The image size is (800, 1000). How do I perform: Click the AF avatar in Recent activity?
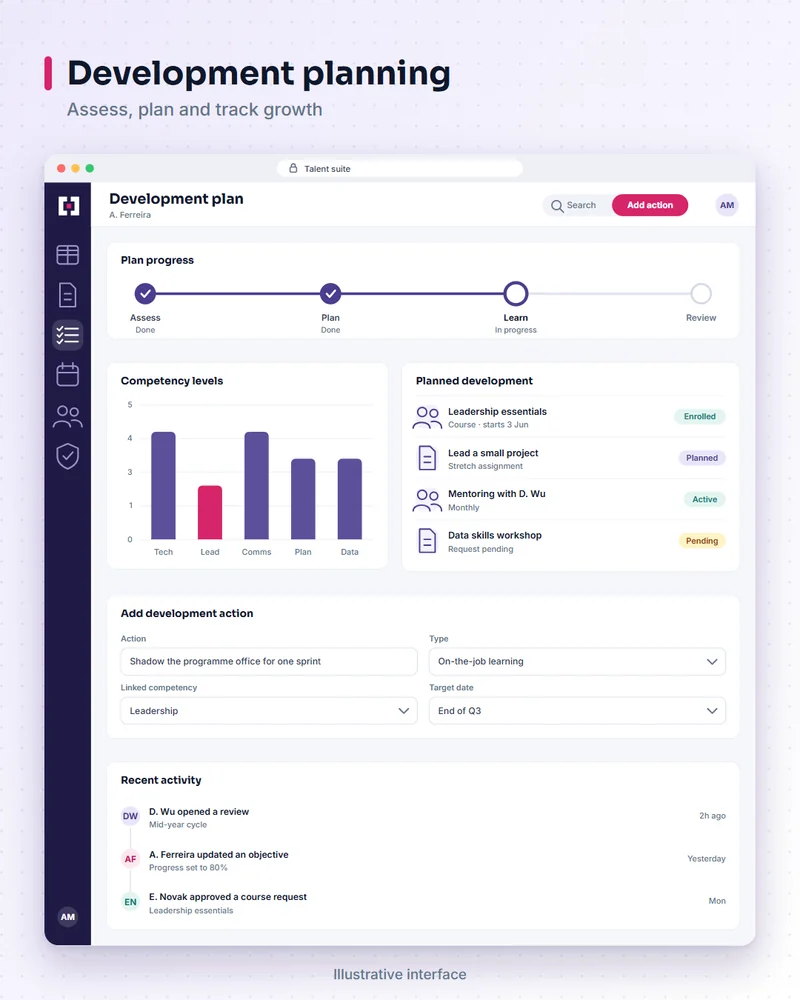point(130,859)
